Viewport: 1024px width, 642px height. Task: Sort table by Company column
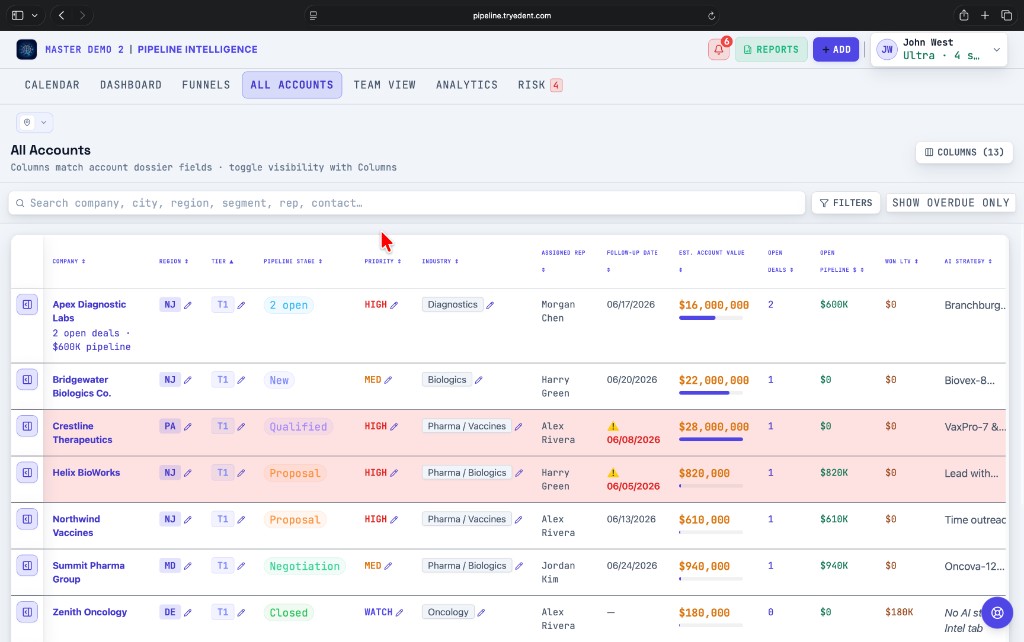point(69,261)
